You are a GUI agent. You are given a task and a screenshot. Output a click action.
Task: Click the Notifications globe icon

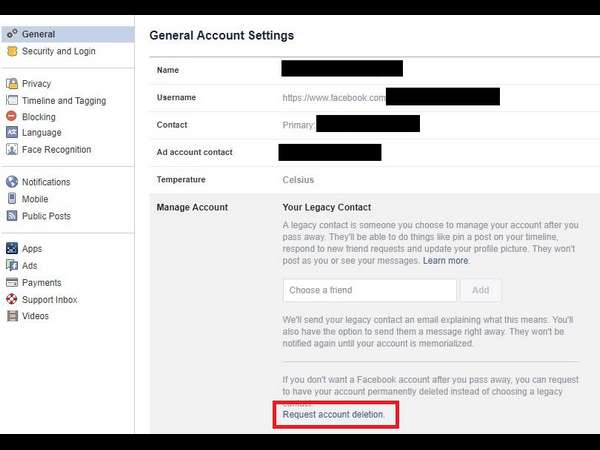pos(12,182)
